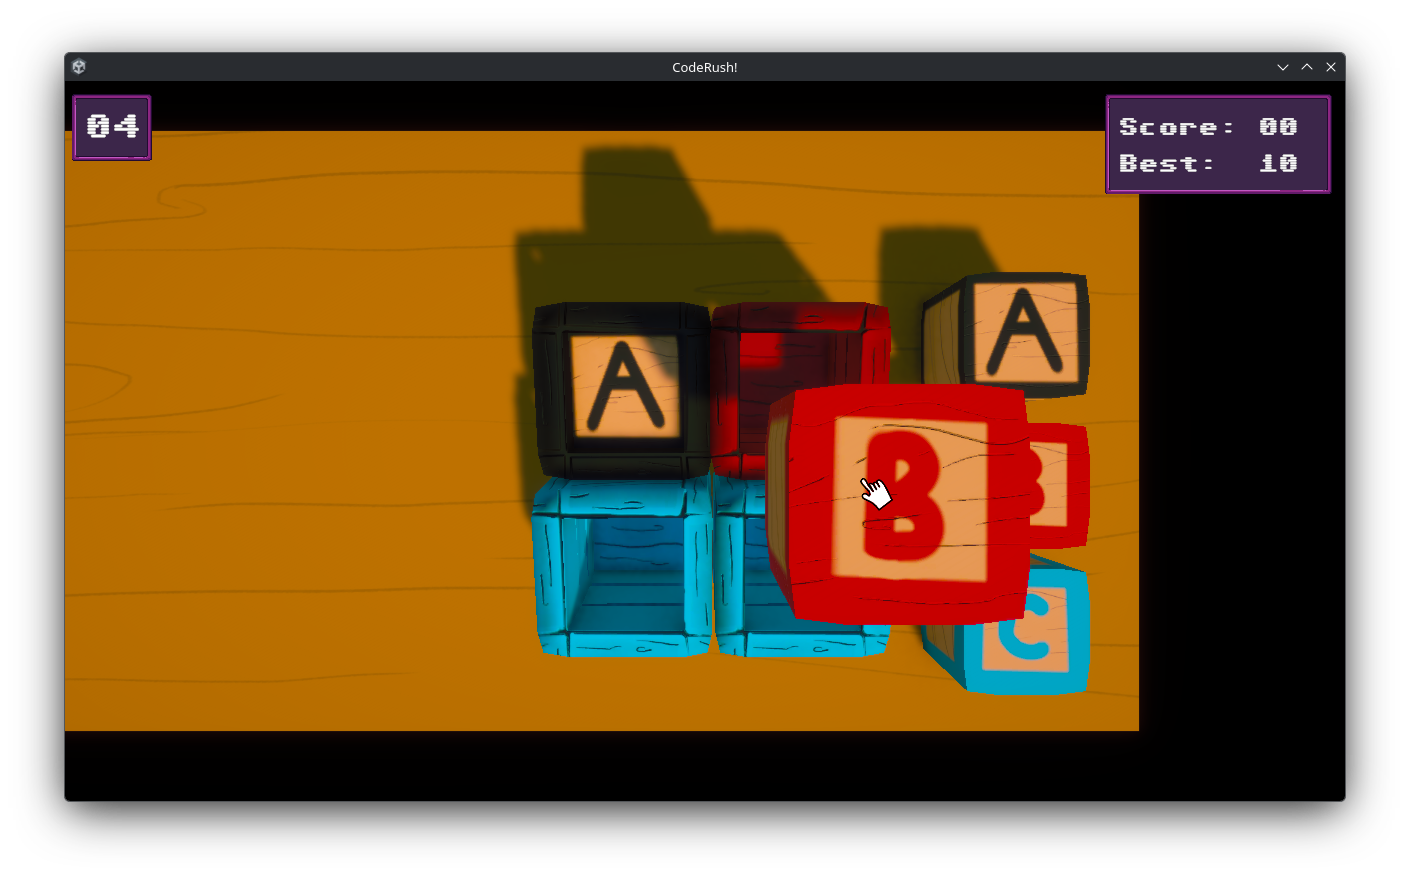Image resolution: width=1410 pixels, height=878 pixels.
Task: Click the small red B block behind the big one
Action: pyautogui.click(x=1058, y=486)
